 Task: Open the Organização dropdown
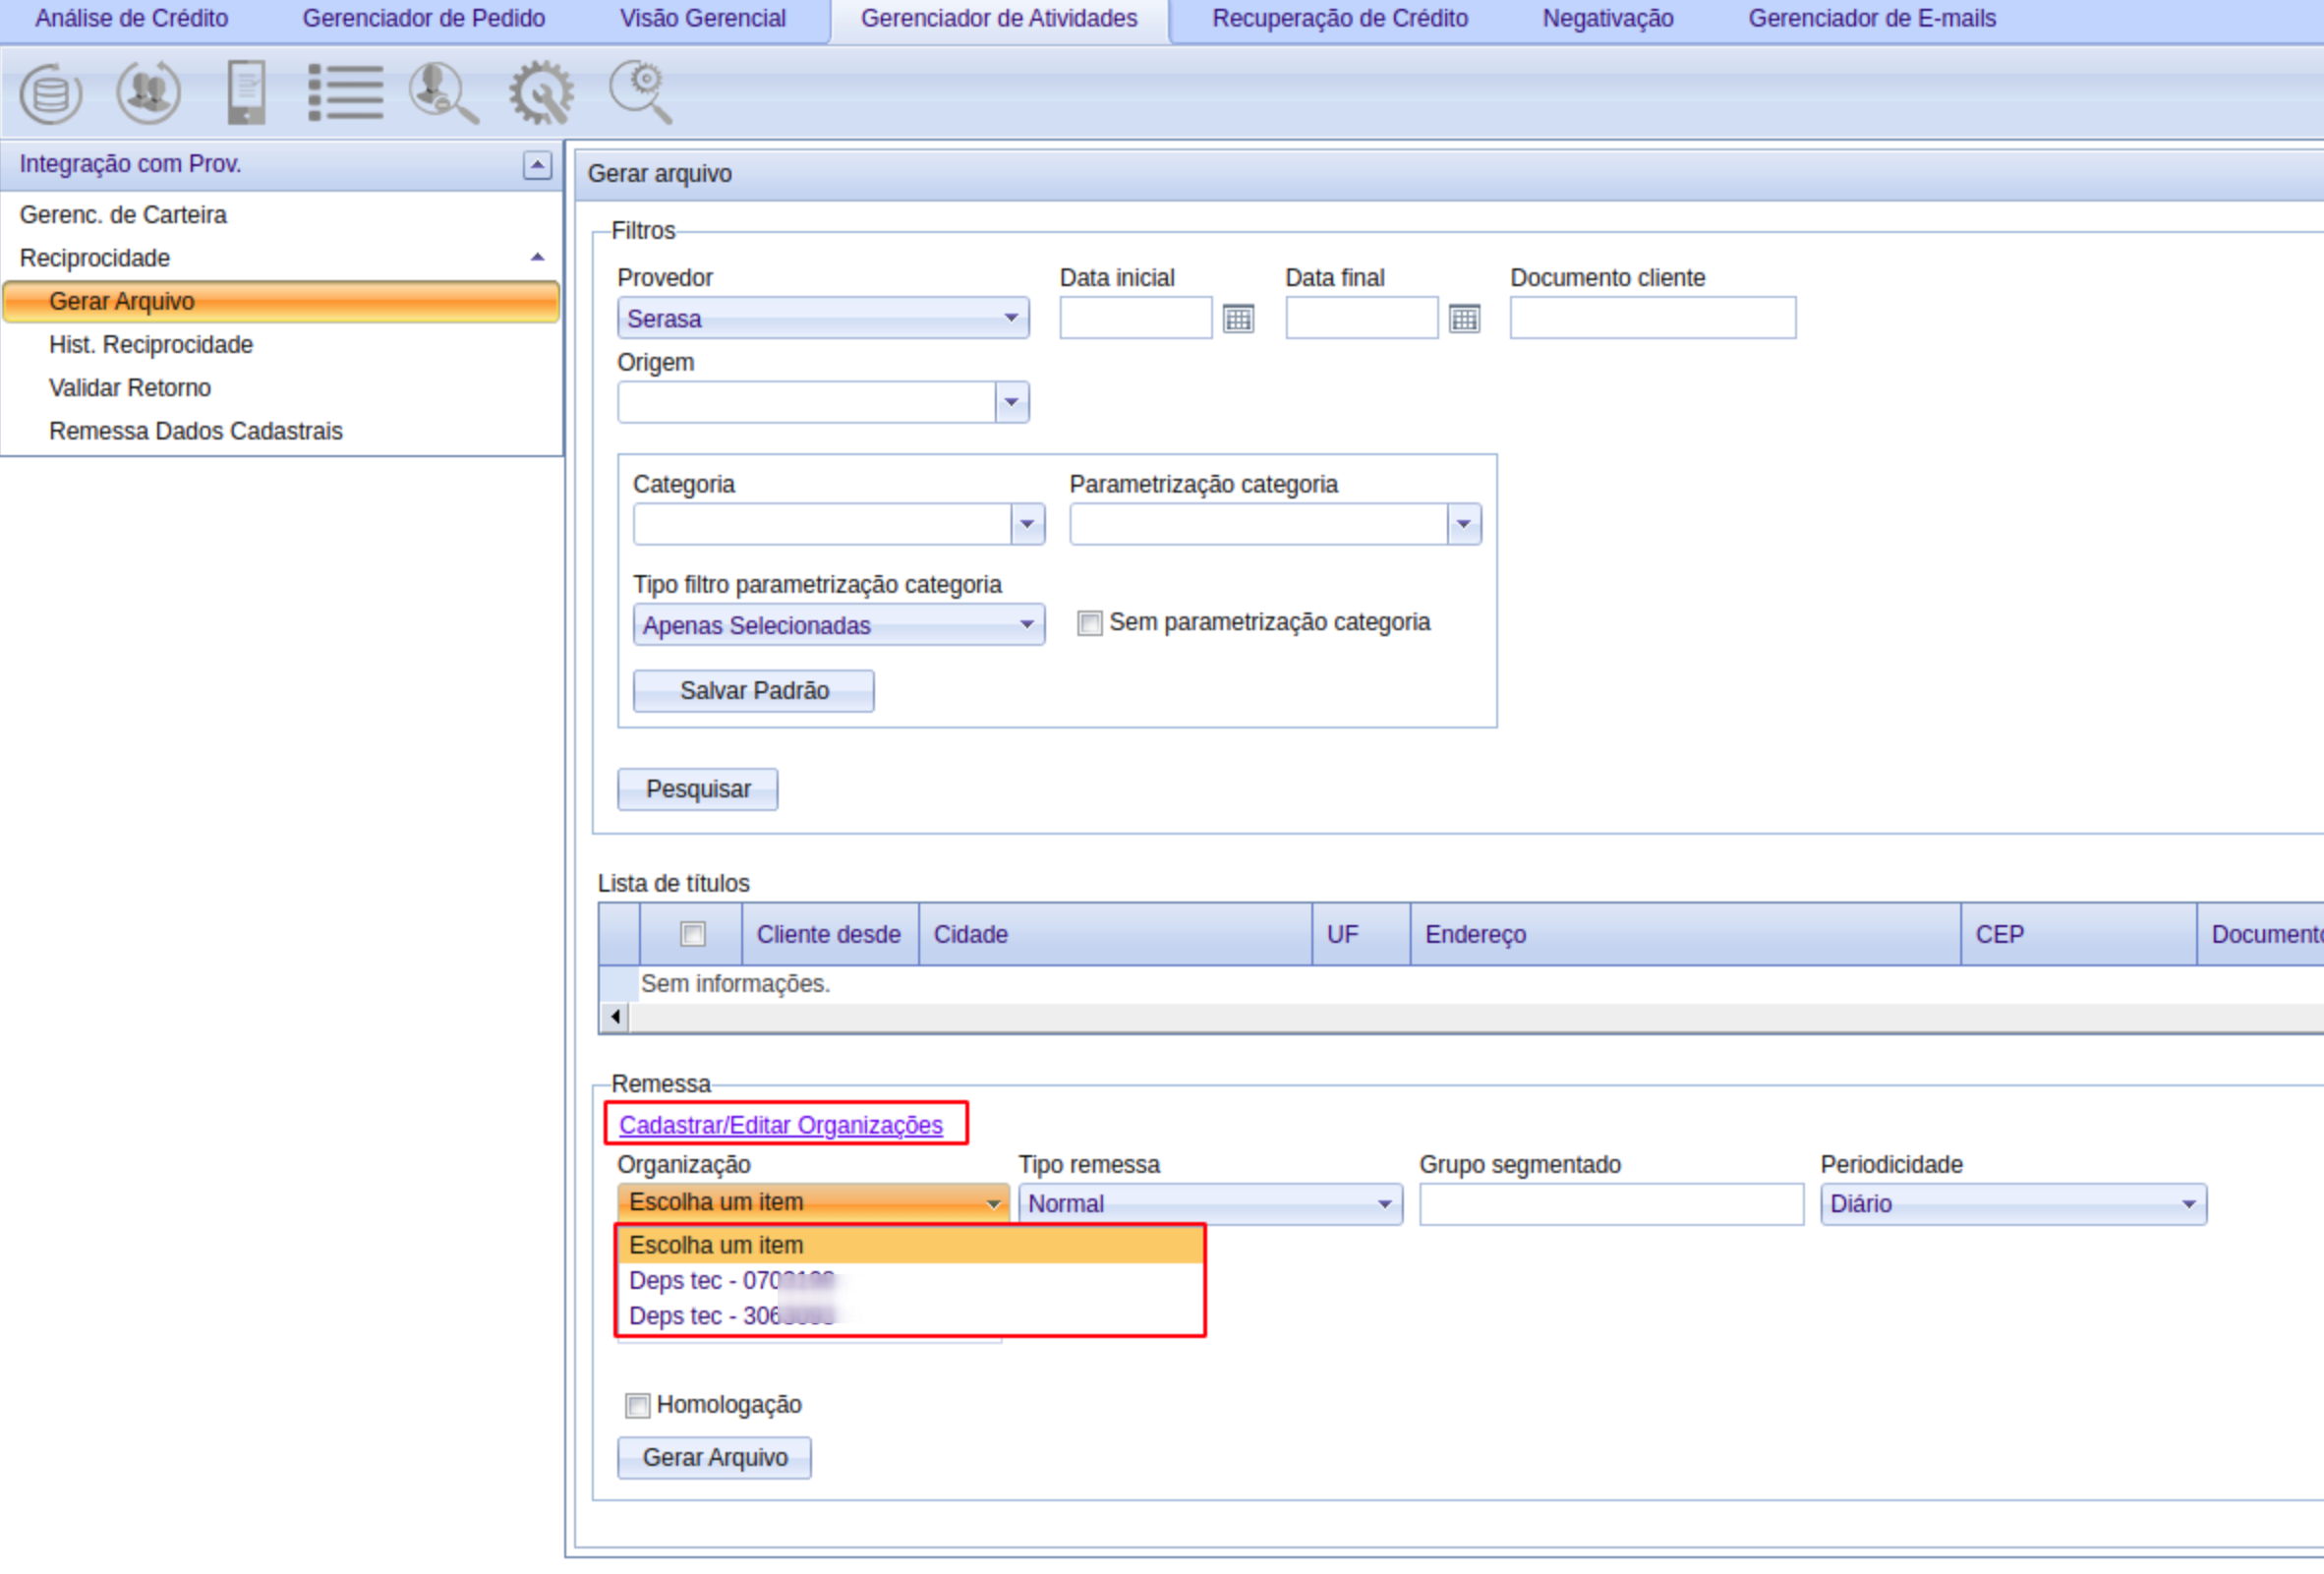(x=813, y=1203)
